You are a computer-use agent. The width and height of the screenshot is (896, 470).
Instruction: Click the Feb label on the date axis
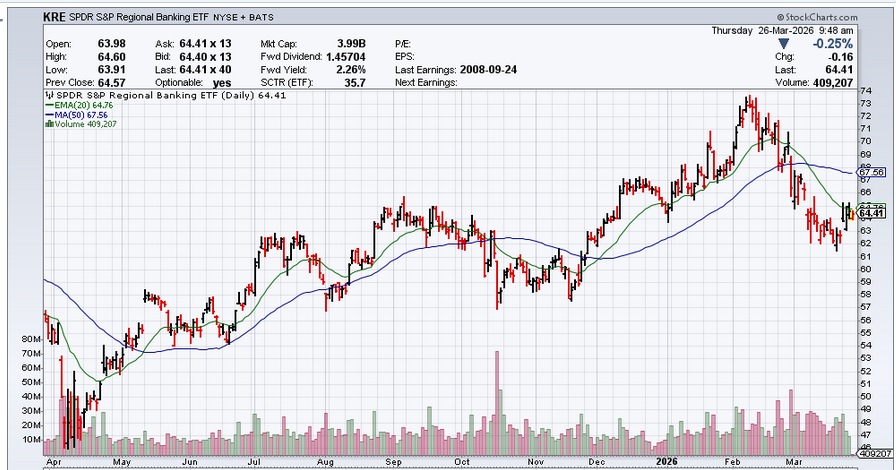pyautogui.click(x=733, y=461)
